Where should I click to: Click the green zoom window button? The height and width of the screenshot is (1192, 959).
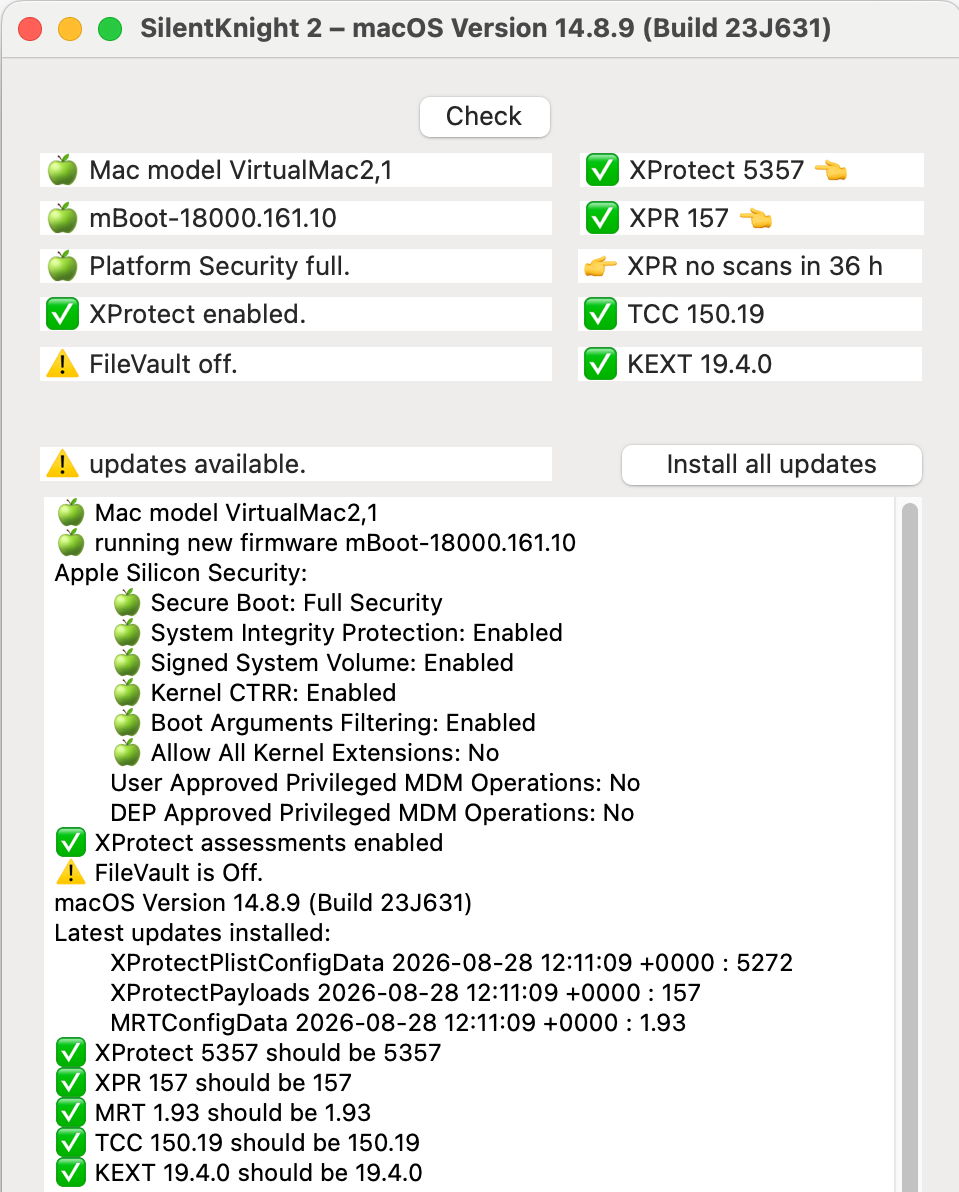click(x=110, y=29)
